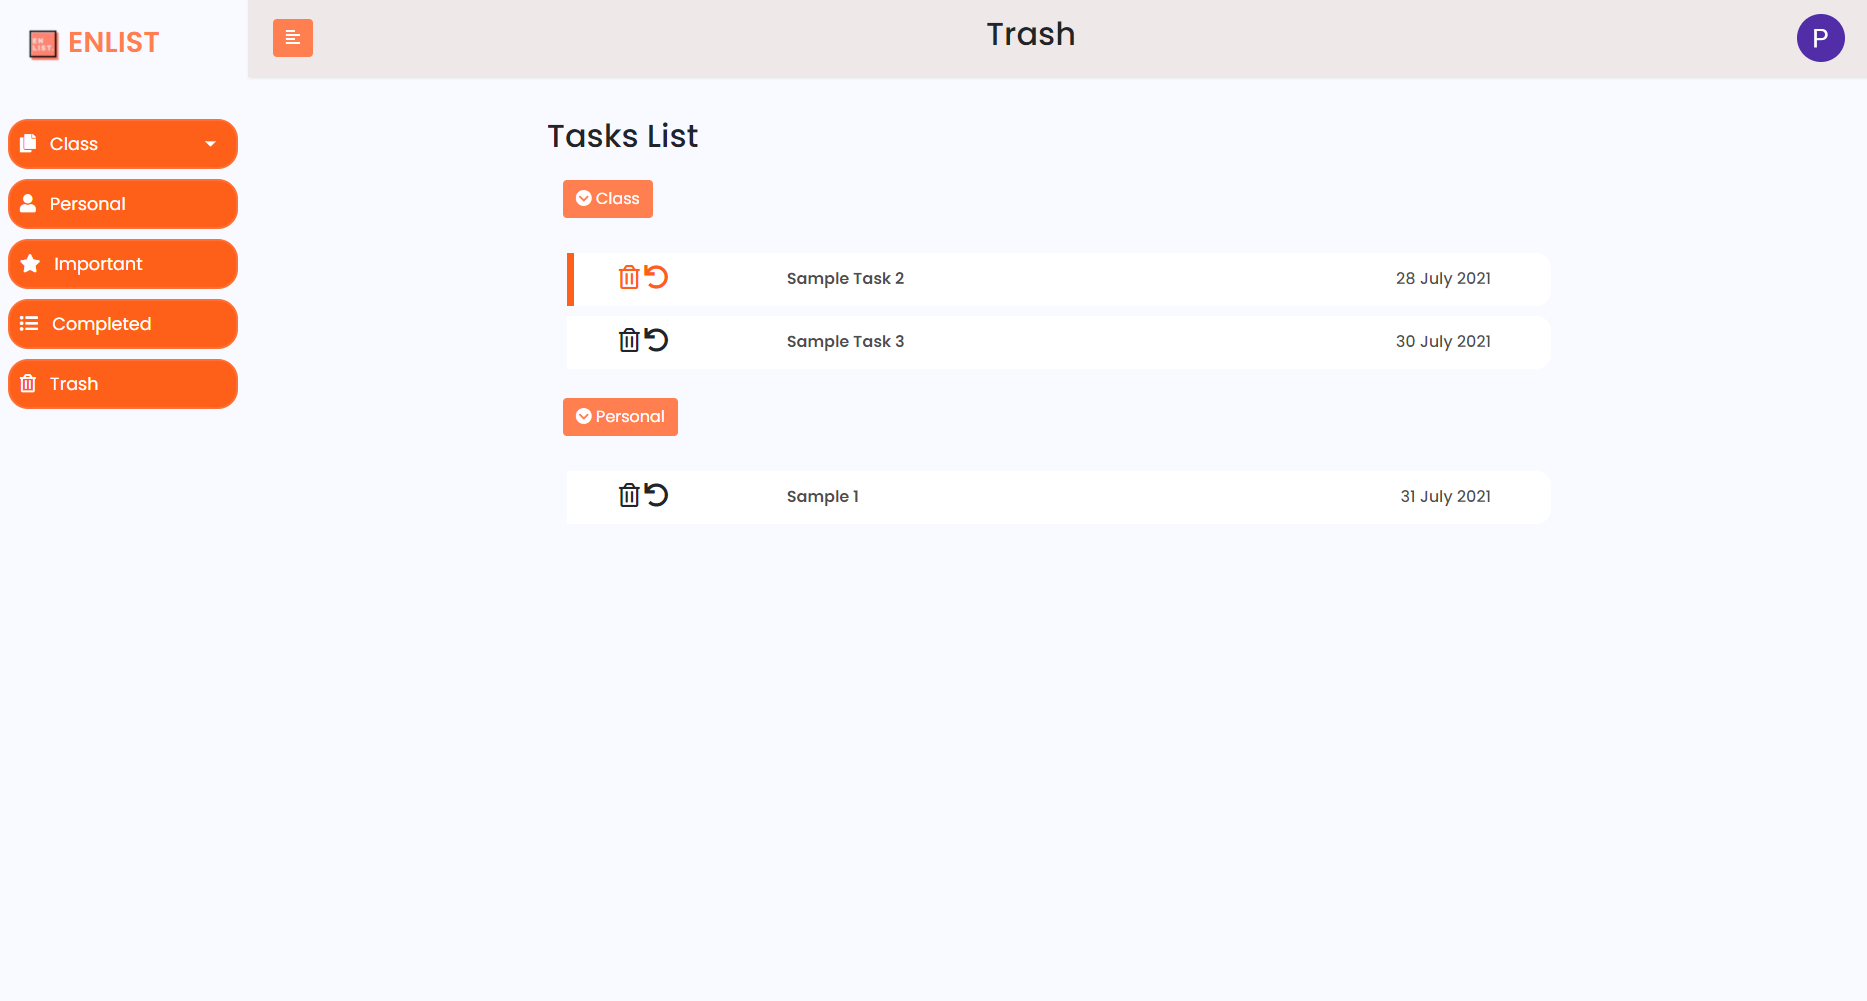Expand the Class sidebar dropdown arrow

(210, 144)
